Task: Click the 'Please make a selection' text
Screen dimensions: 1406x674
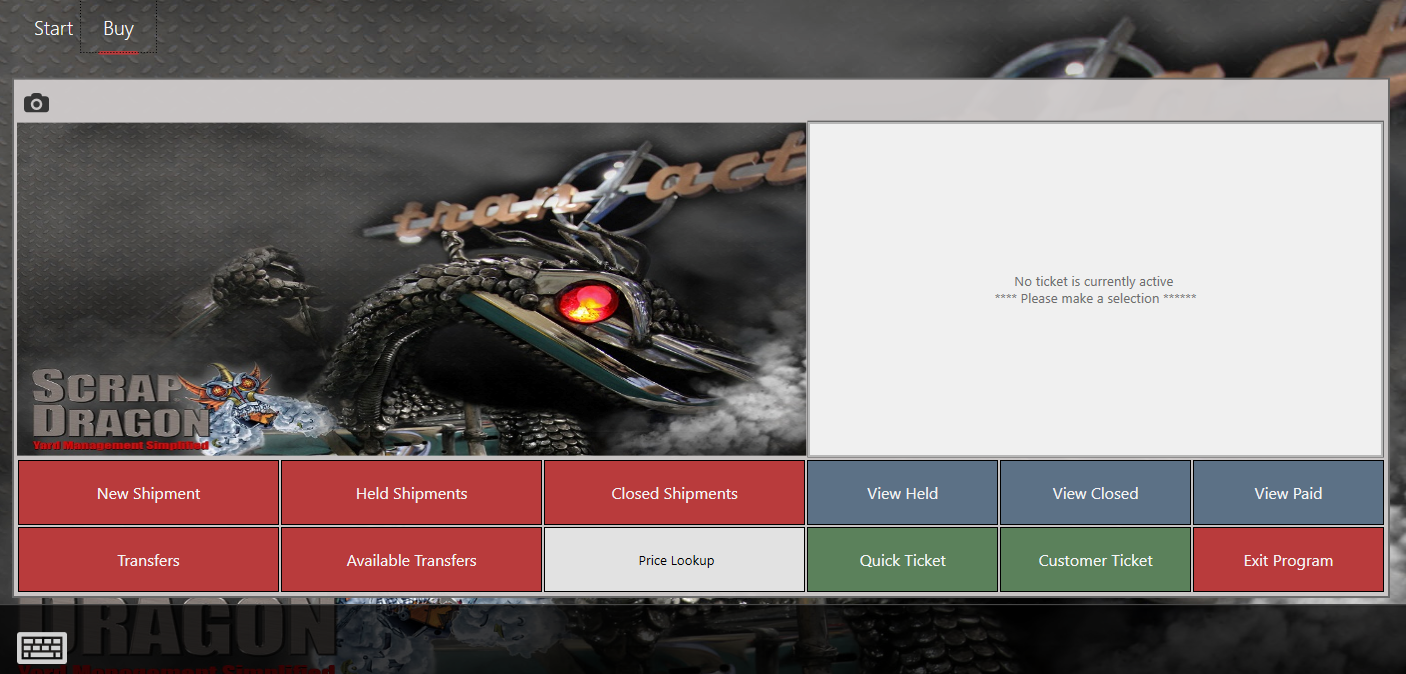Action: point(1095,299)
